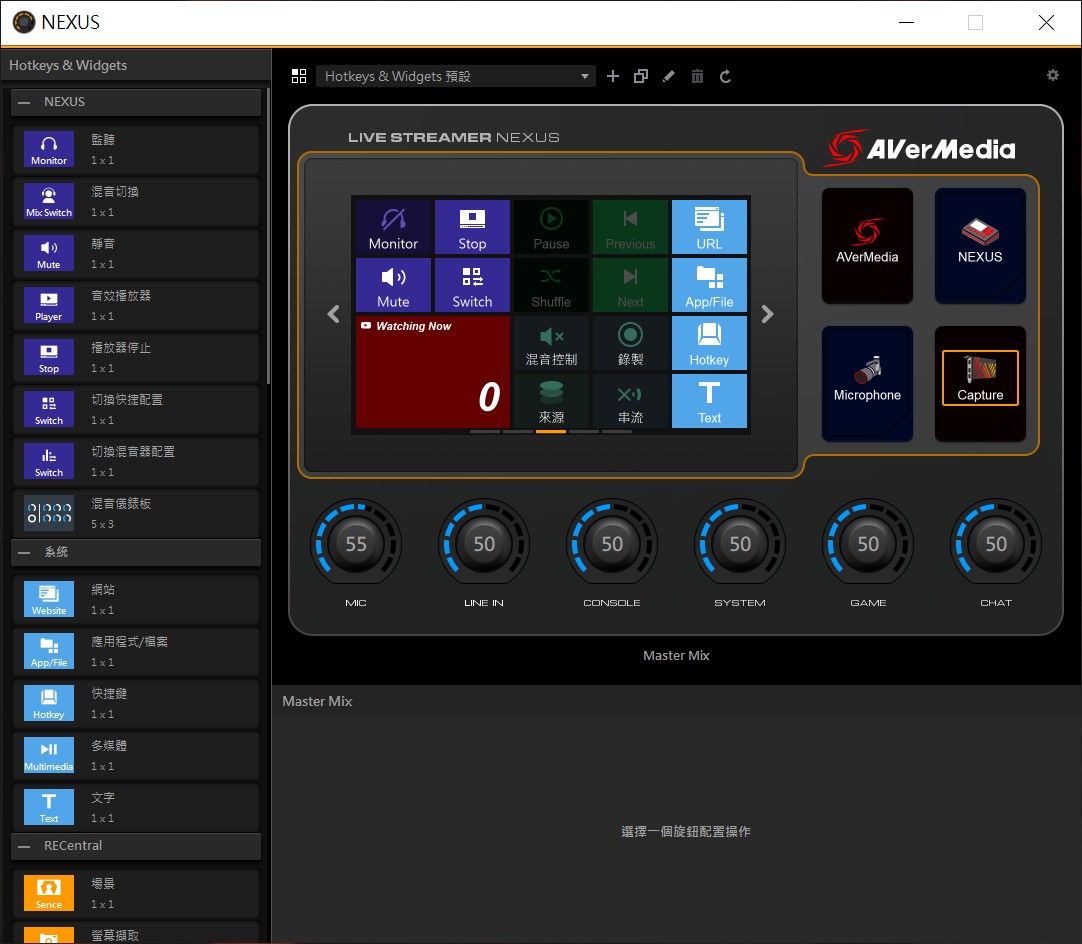
Task: Duplicate the current profile
Action: [x=641, y=76]
